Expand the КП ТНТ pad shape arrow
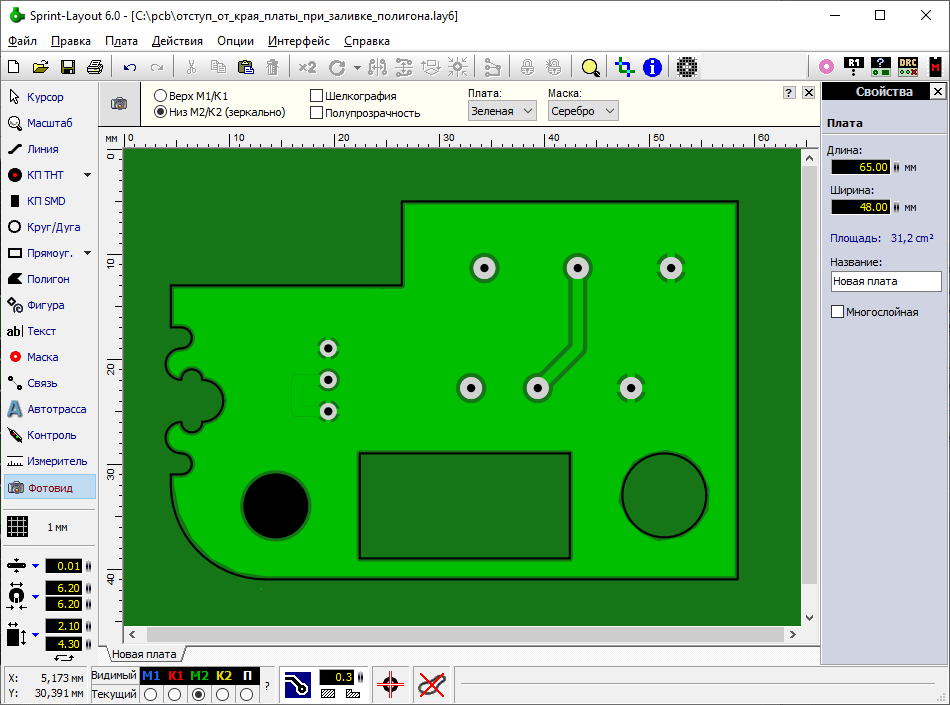Screen dimensions: 950x705 [87, 175]
